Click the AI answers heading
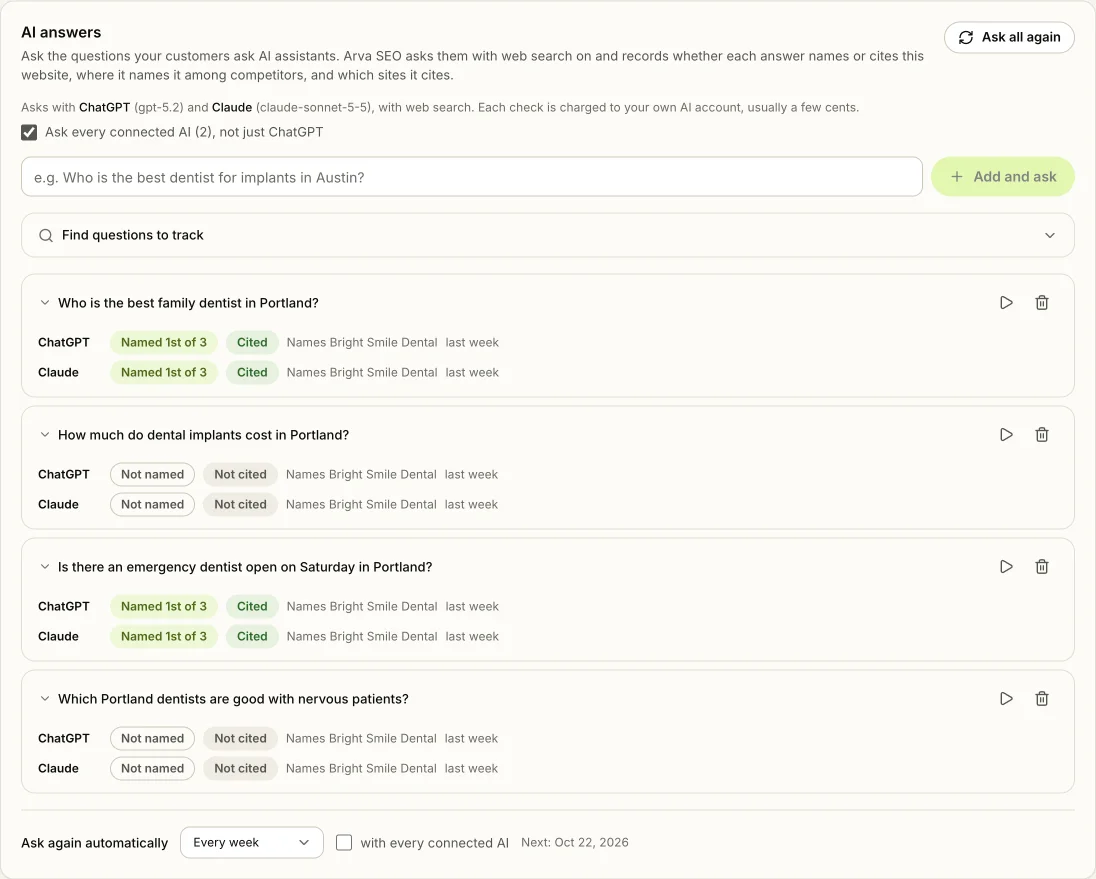1096x879 pixels. (x=61, y=32)
